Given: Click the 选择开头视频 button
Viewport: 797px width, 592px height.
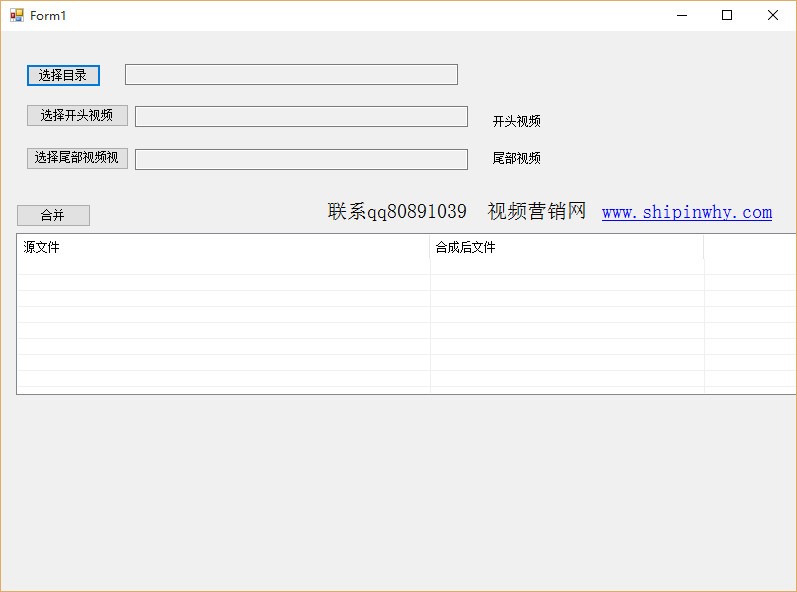Looking at the screenshot, I should pyautogui.click(x=77, y=115).
